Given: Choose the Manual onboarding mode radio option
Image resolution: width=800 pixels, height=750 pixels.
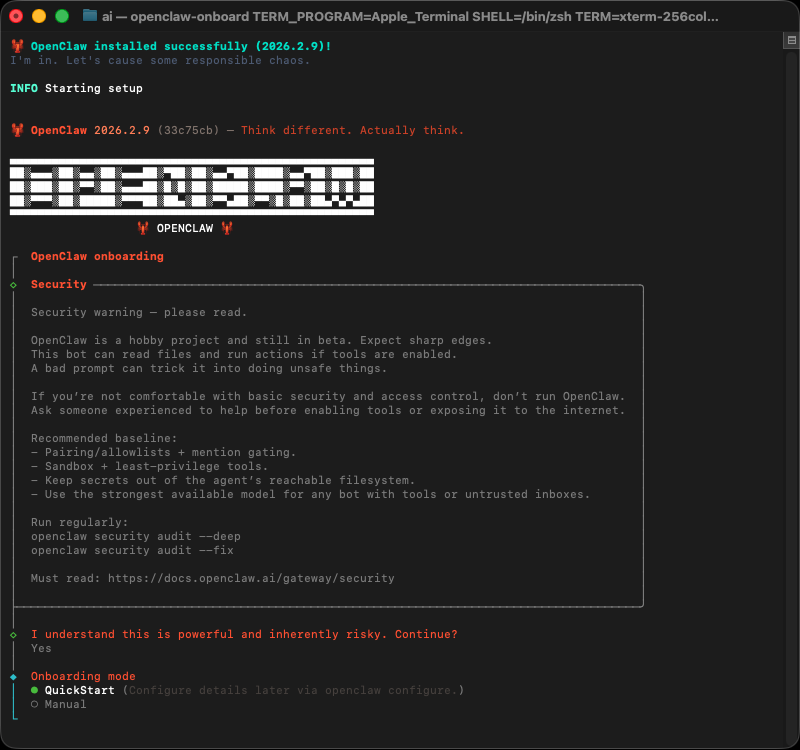Looking at the screenshot, I should click(x=65, y=704).
